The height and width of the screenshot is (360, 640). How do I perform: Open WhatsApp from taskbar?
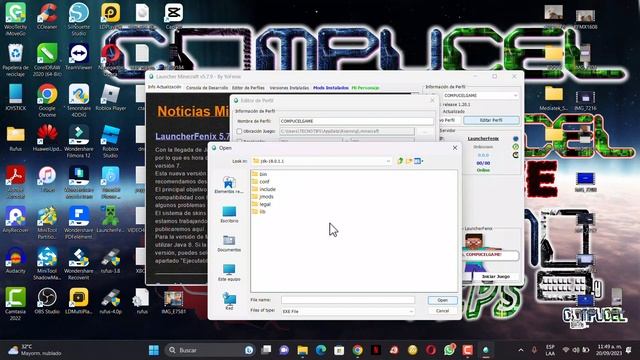[449, 350]
